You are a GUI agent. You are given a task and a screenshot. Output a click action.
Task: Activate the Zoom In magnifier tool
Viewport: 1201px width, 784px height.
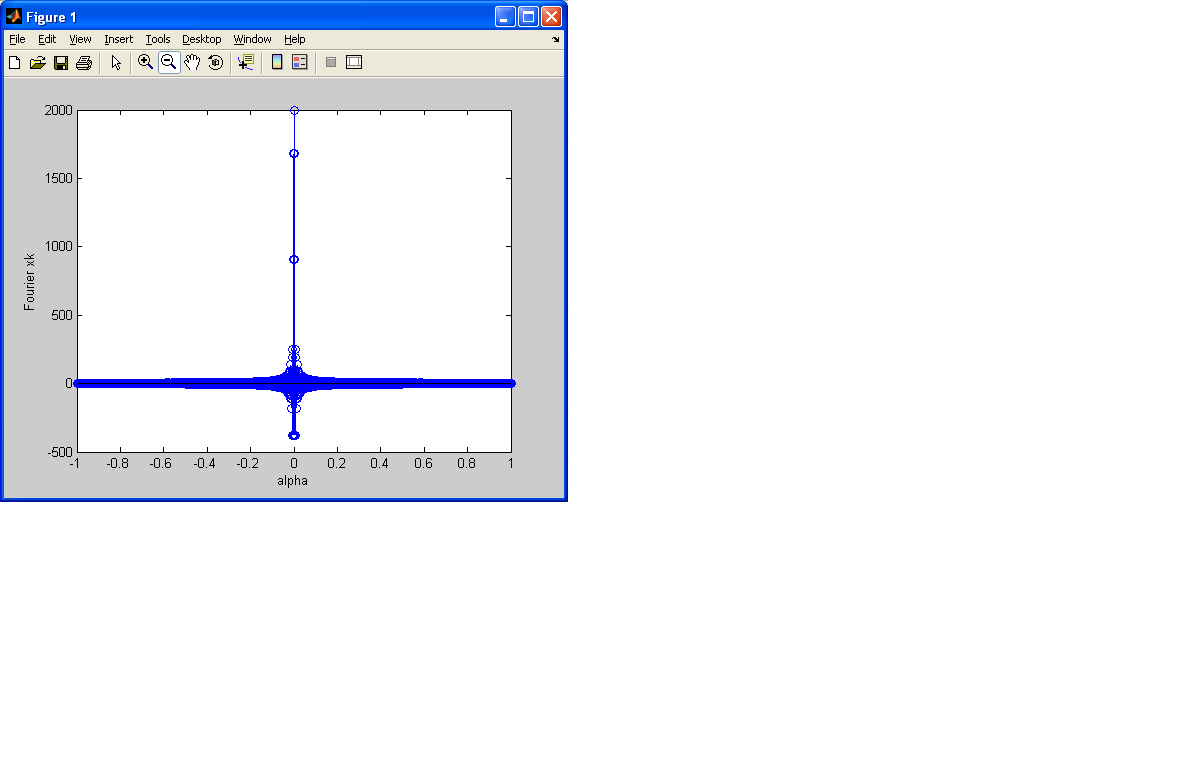(146, 62)
